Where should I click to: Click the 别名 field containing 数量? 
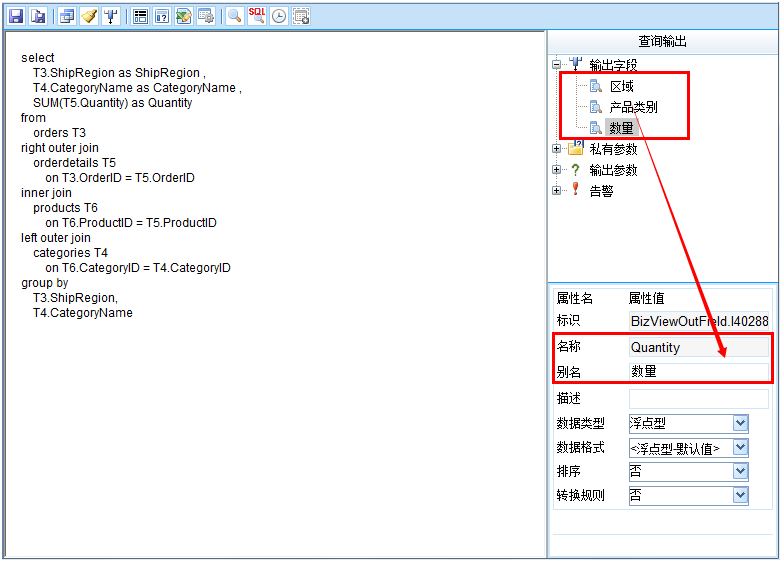pos(699,372)
